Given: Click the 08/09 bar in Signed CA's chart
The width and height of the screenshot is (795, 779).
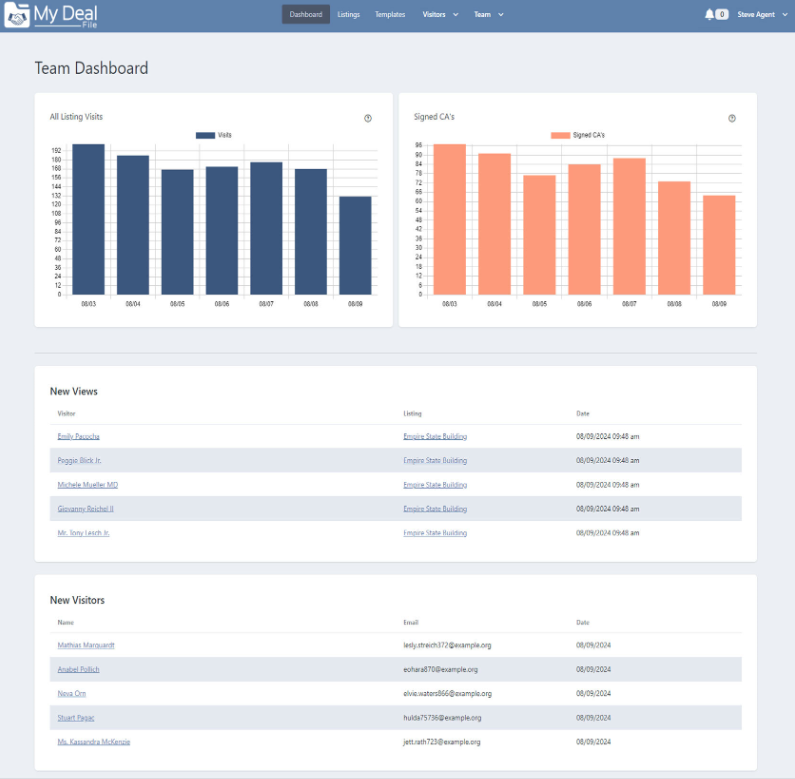Looking at the screenshot, I should 719,245.
